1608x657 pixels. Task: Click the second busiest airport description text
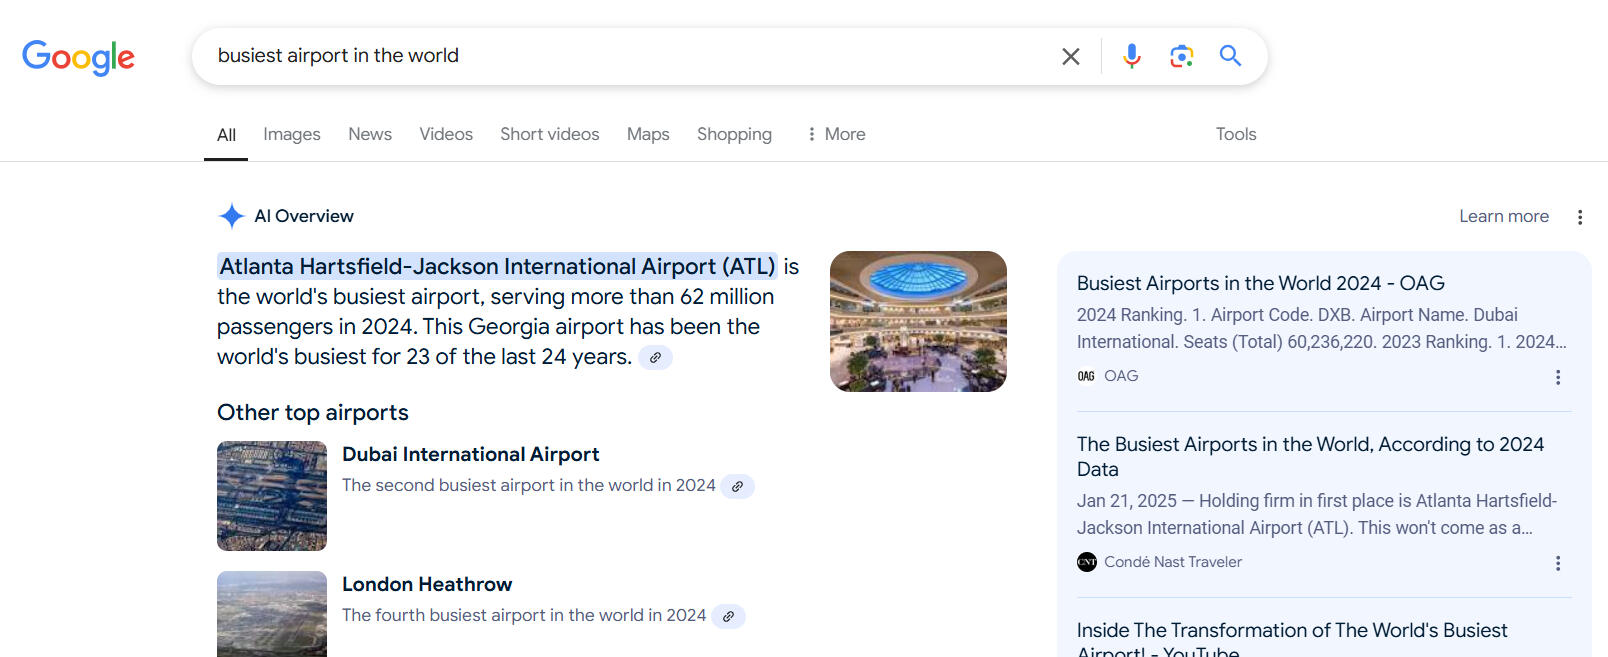pyautogui.click(x=529, y=485)
